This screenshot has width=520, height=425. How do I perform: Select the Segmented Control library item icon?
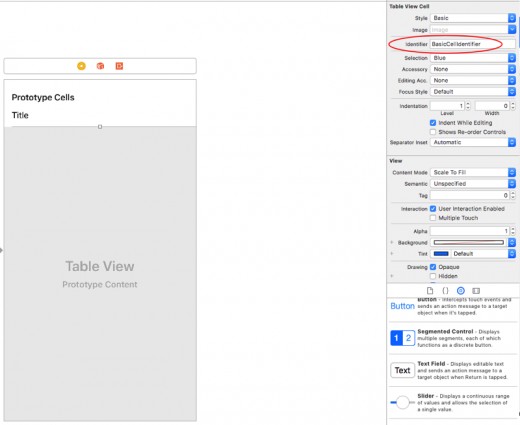pyautogui.click(x=402, y=338)
